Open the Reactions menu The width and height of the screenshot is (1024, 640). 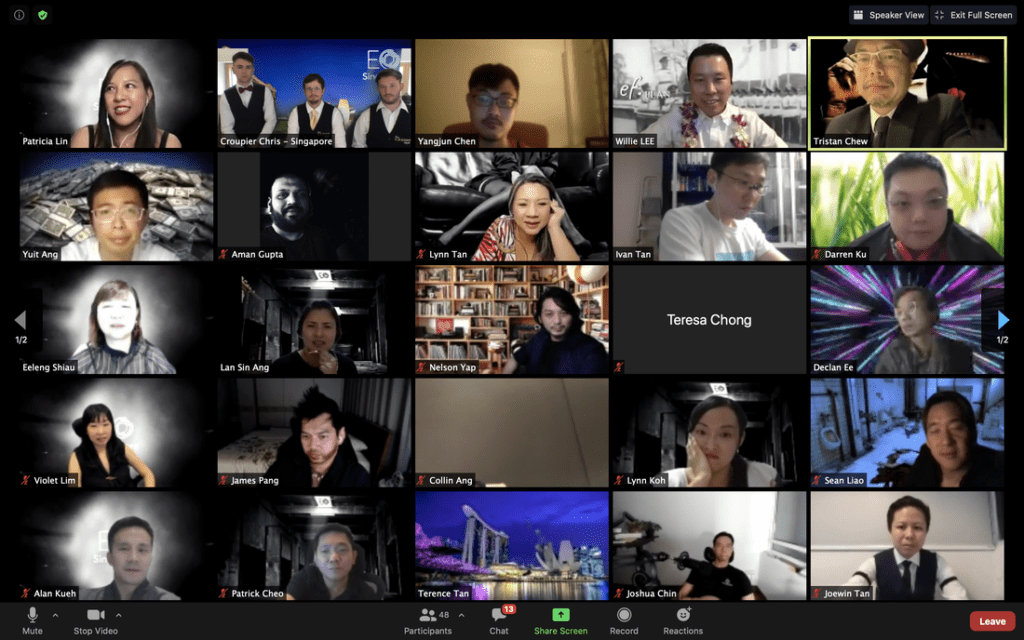[683, 619]
